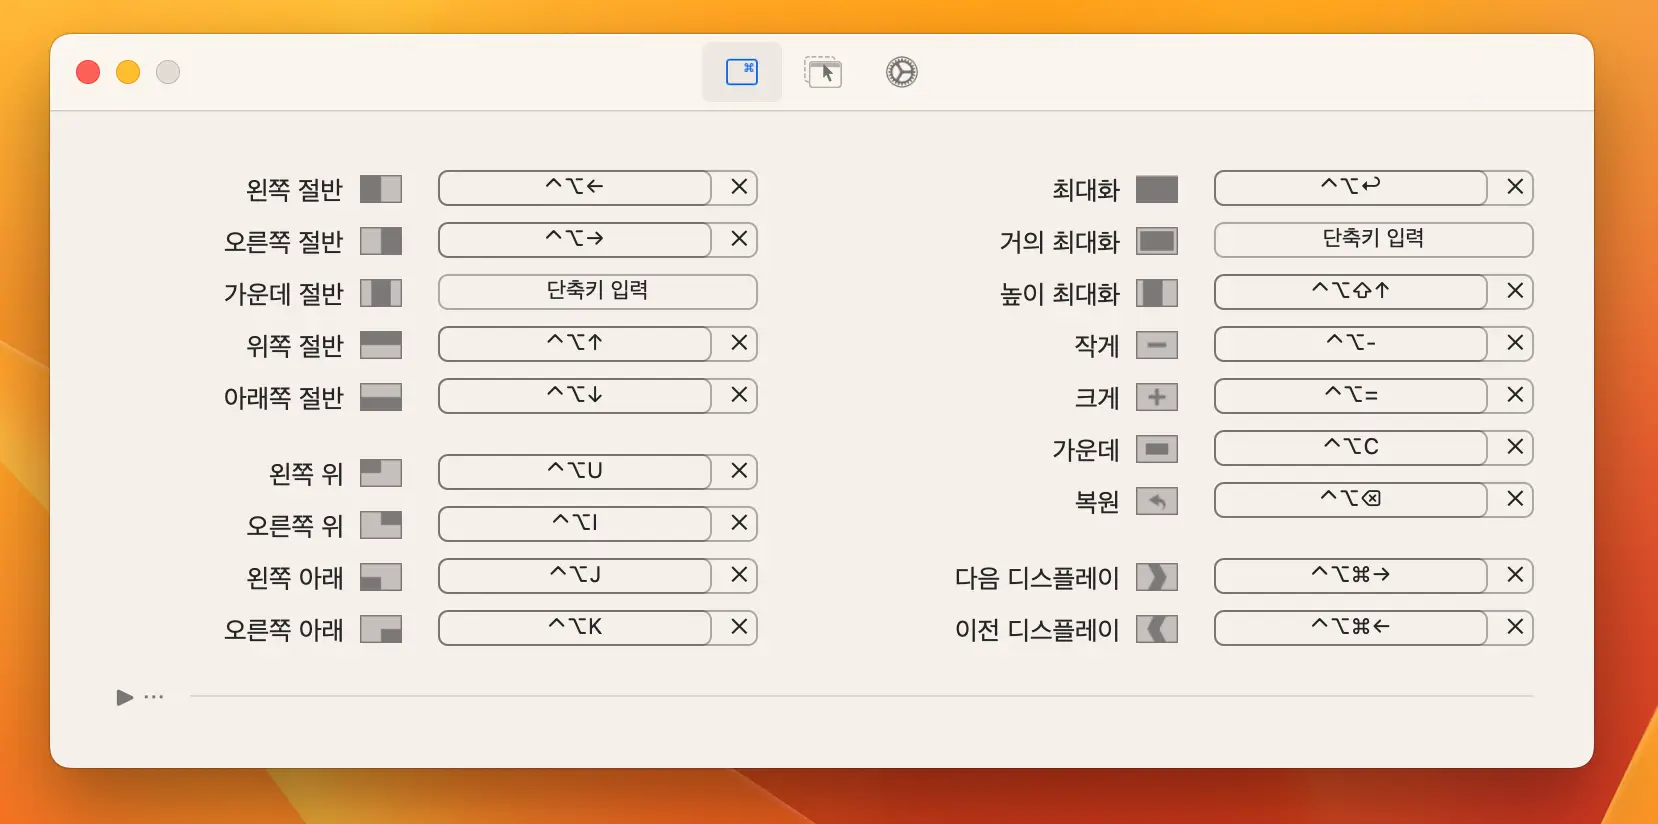The width and height of the screenshot is (1658, 824).
Task: Edit the 최대화 shortcut field
Action: click(x=1351, y=187)
